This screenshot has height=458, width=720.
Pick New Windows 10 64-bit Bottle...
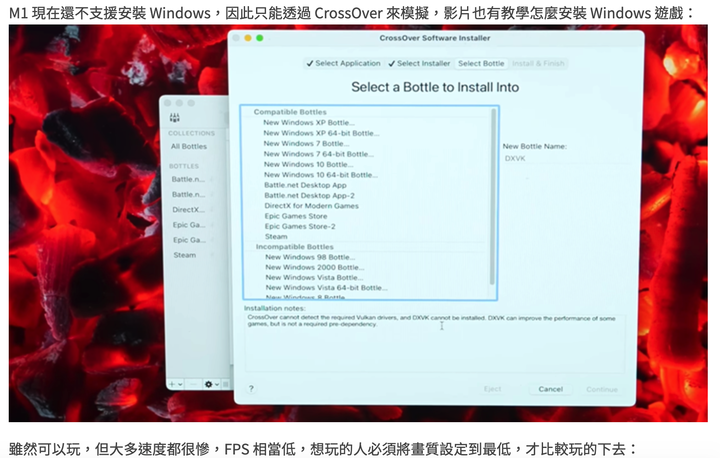pos(321,175)
